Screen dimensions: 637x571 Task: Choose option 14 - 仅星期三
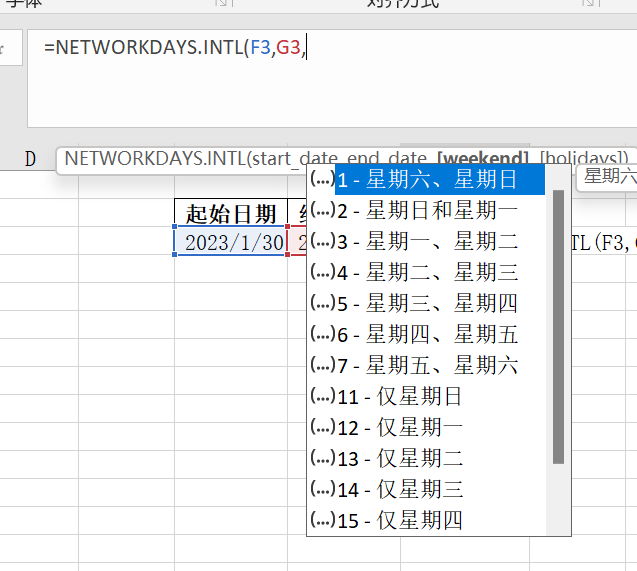point(427,489)
